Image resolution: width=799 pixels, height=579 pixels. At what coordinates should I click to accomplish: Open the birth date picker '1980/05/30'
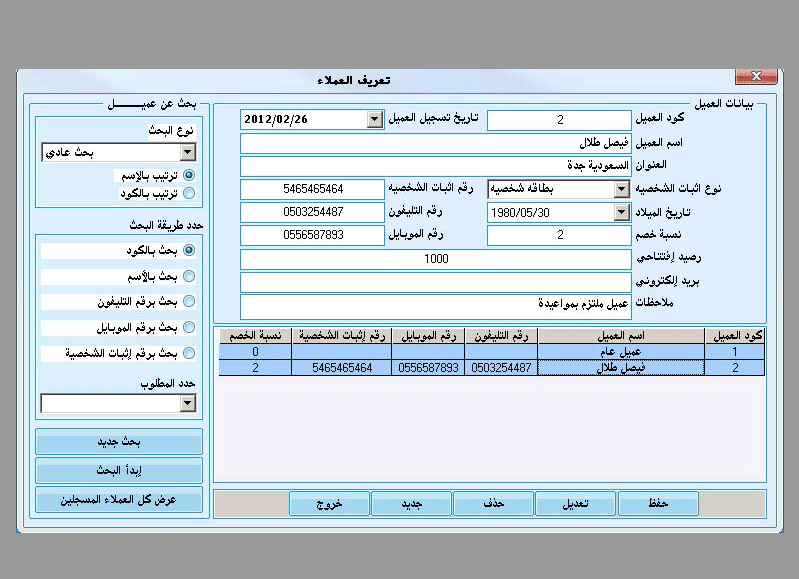[621, 212]
